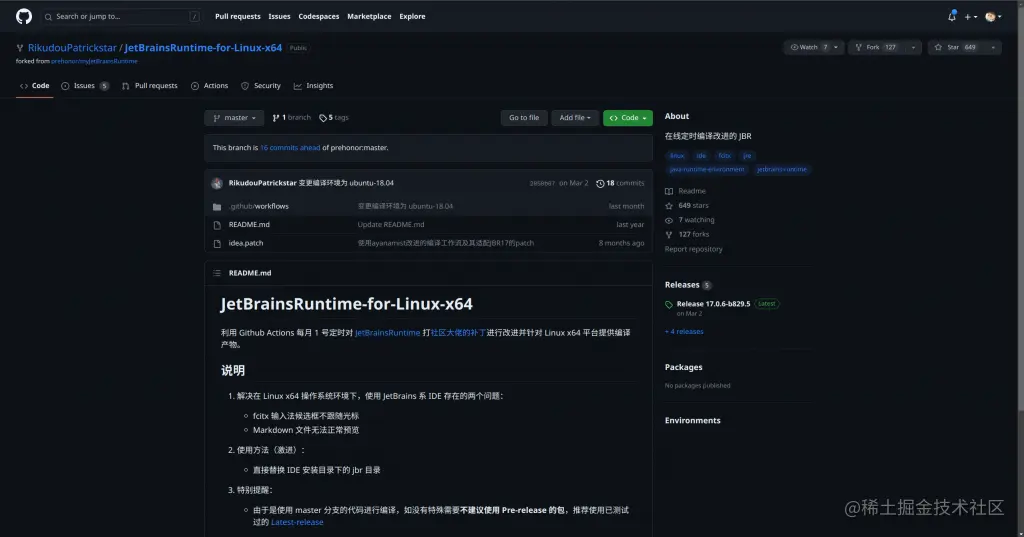Open JetBrainsRuntime link in README

click(387, 333)
